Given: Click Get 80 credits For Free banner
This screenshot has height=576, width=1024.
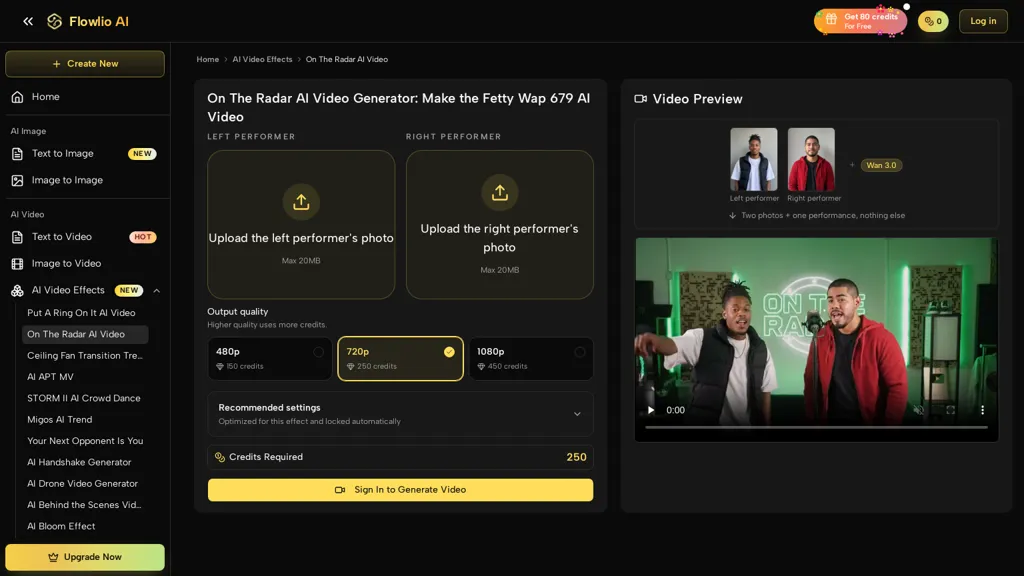Looking at the screenshot, I should click(x=860, y=21).
